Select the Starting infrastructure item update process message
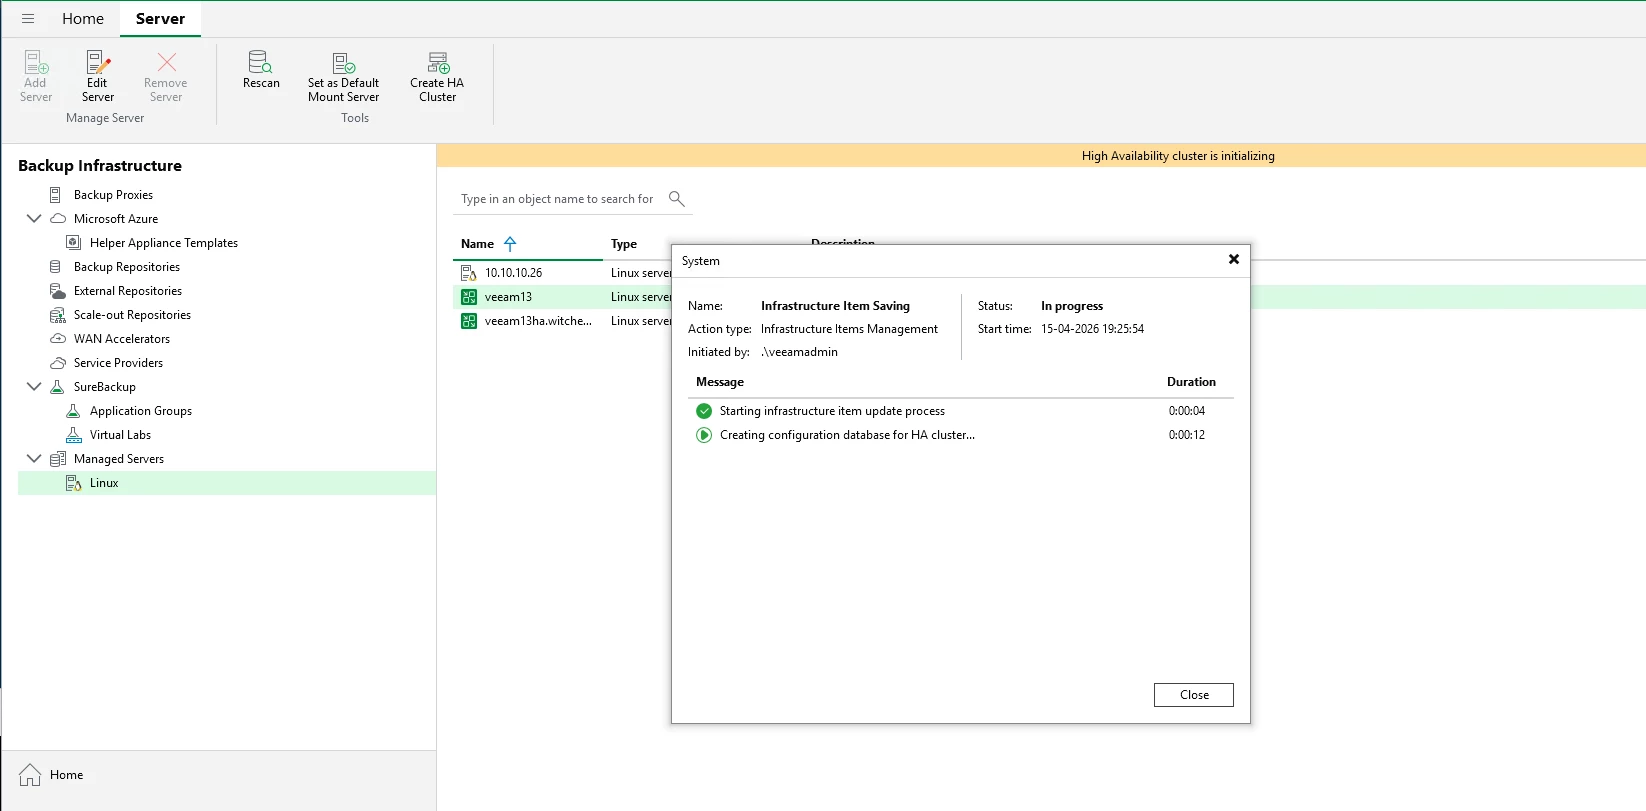 (x=832, y=411)
